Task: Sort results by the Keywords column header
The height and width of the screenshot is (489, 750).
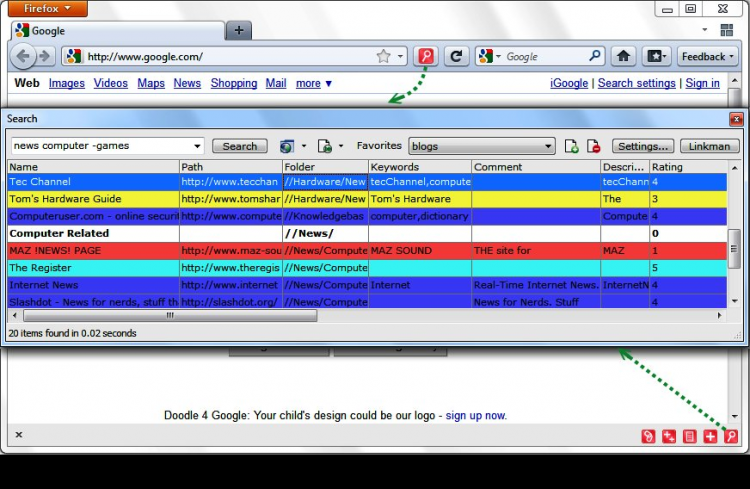Action: pos(420,167)
